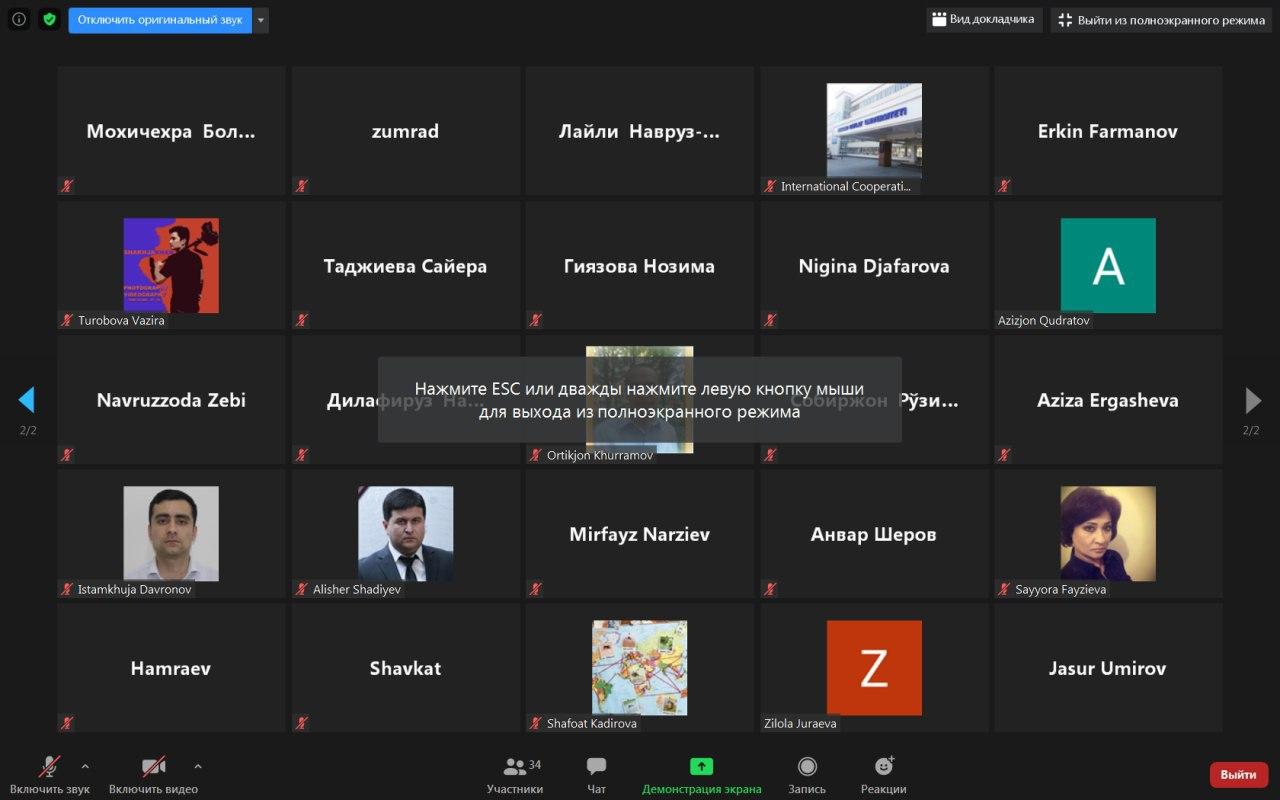
Task: Open the meeting info icon
Action: click(x=19, y=19)
